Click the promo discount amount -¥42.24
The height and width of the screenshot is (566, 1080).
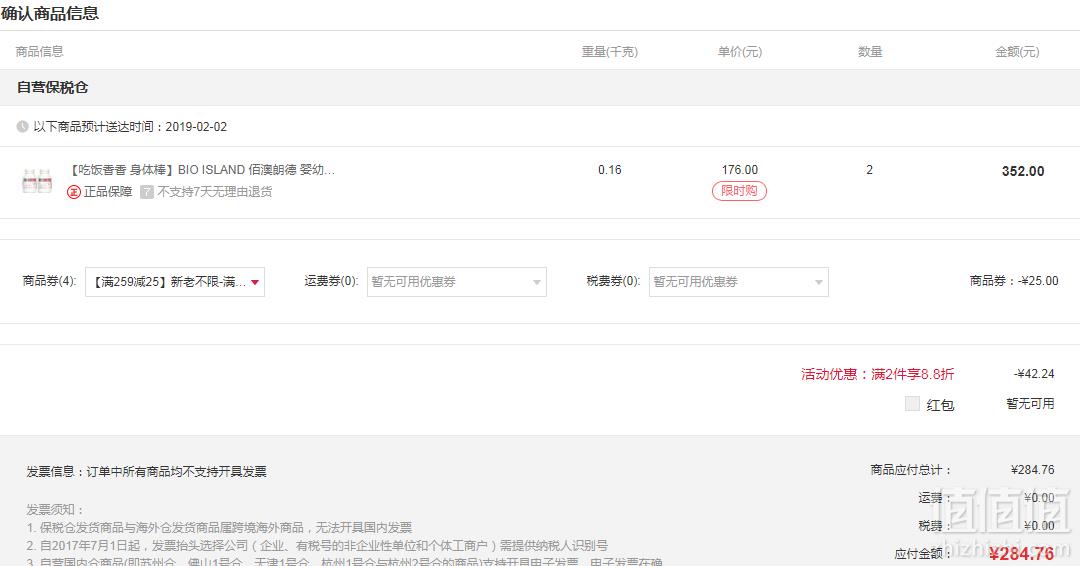click(1035, 374)
